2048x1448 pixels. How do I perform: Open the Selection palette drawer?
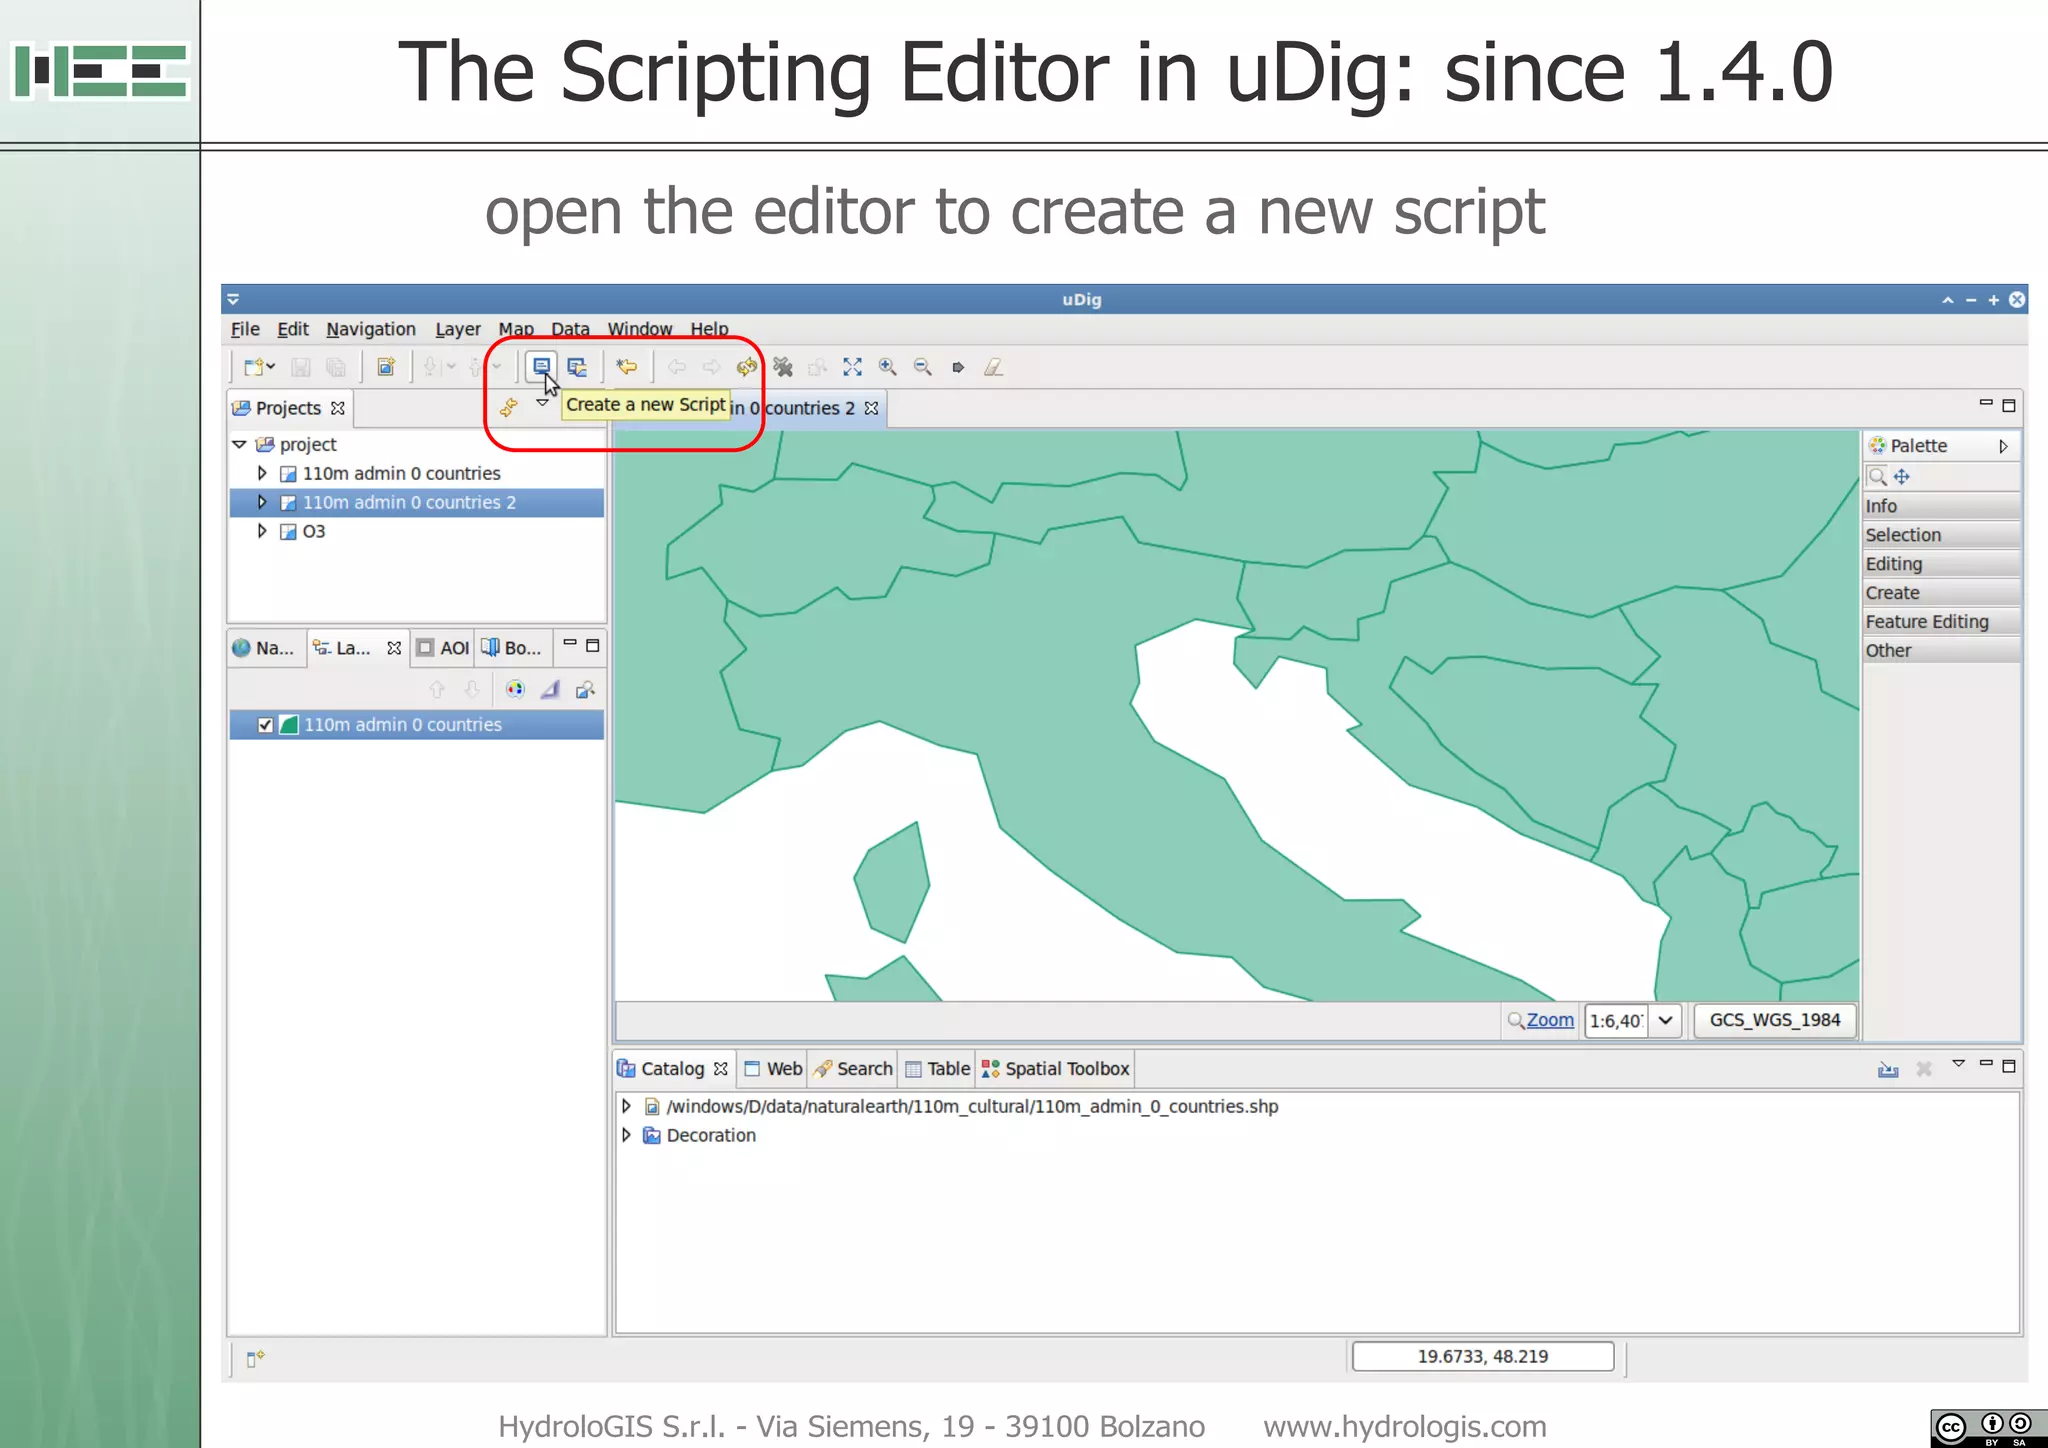click(x=1941, y=535)
